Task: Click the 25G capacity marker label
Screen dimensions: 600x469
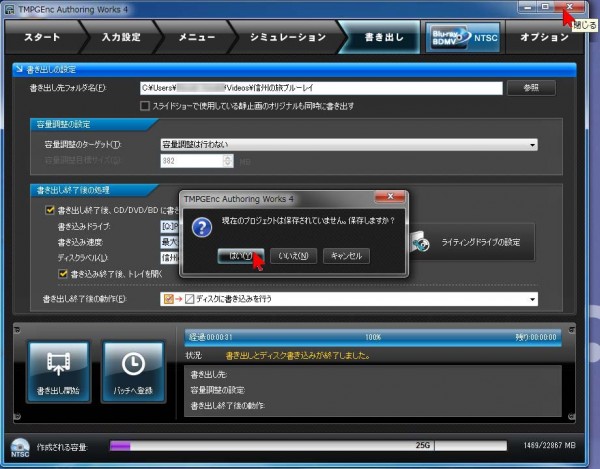Action: (x=423, y=445)
